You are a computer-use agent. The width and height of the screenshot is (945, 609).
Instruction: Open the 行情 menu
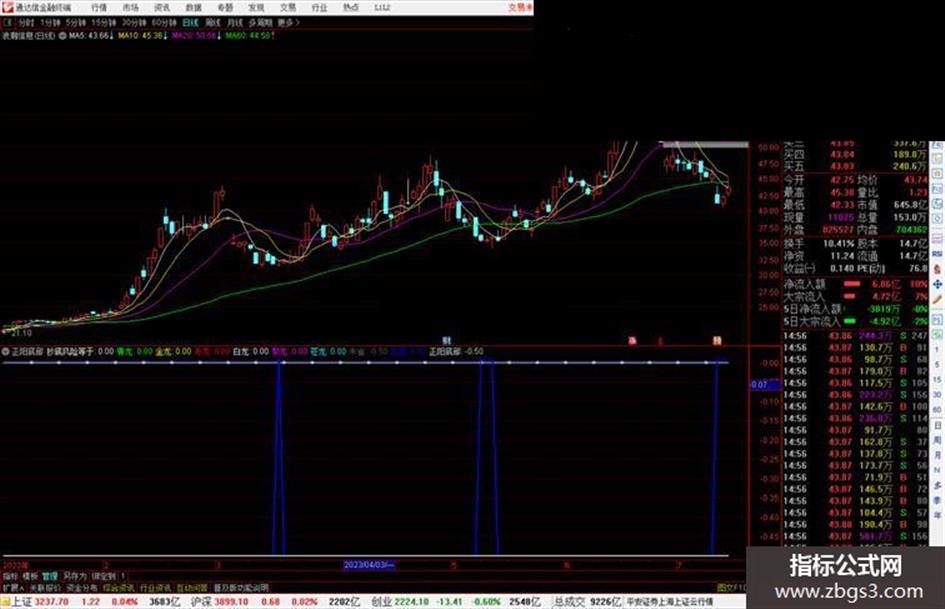click(x=99, y=7)
